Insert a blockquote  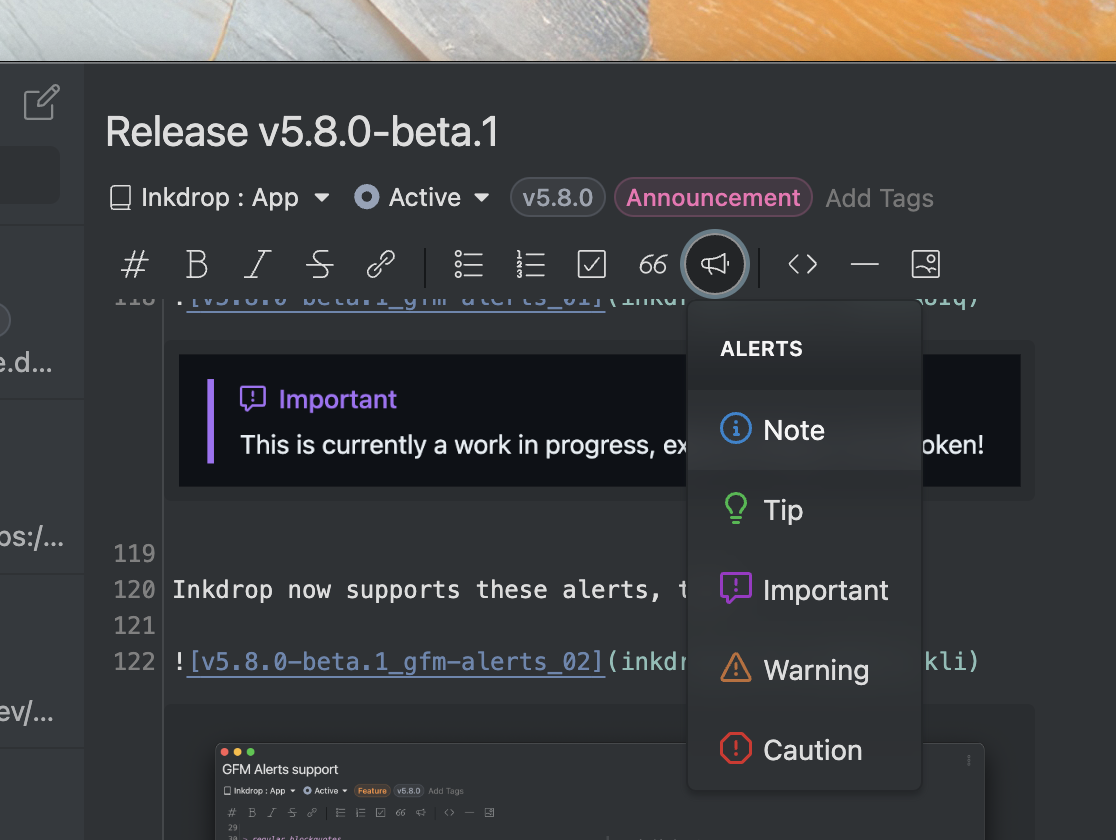[653, 264]
